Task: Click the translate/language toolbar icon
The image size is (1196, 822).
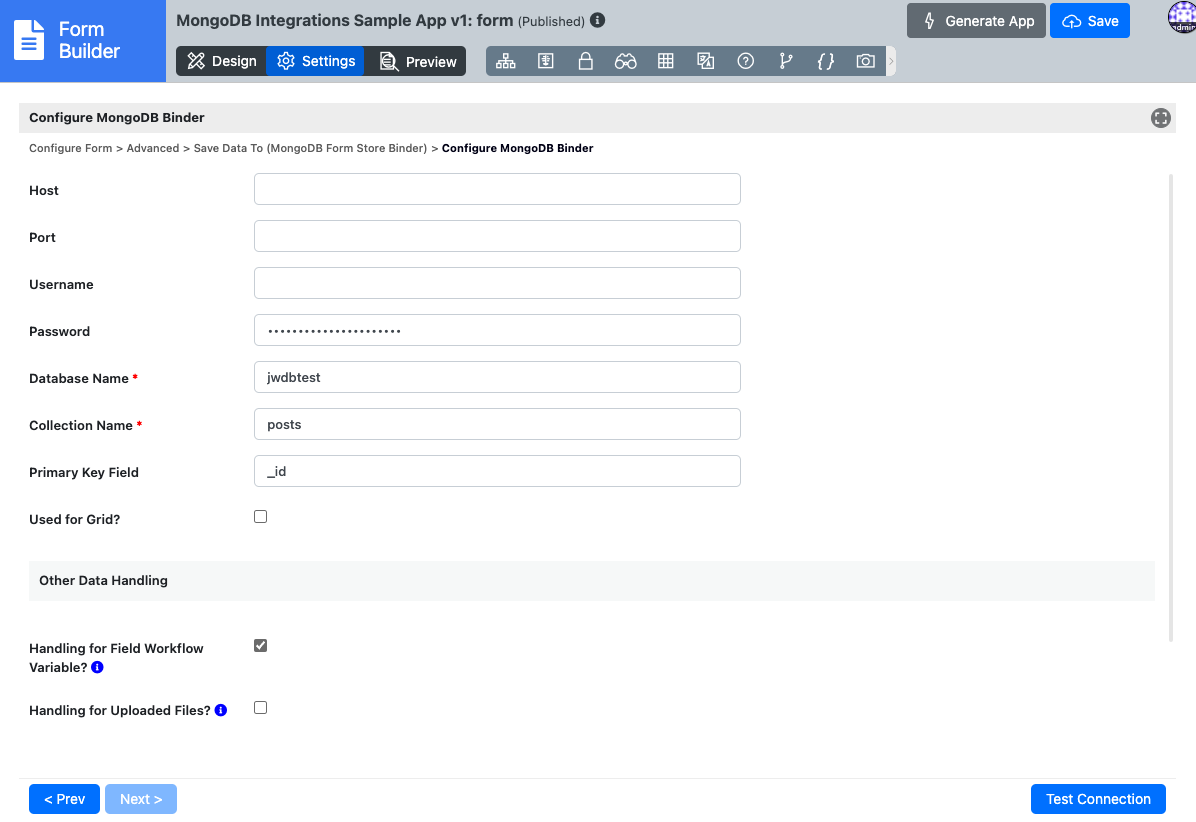Action: [706, 61]
